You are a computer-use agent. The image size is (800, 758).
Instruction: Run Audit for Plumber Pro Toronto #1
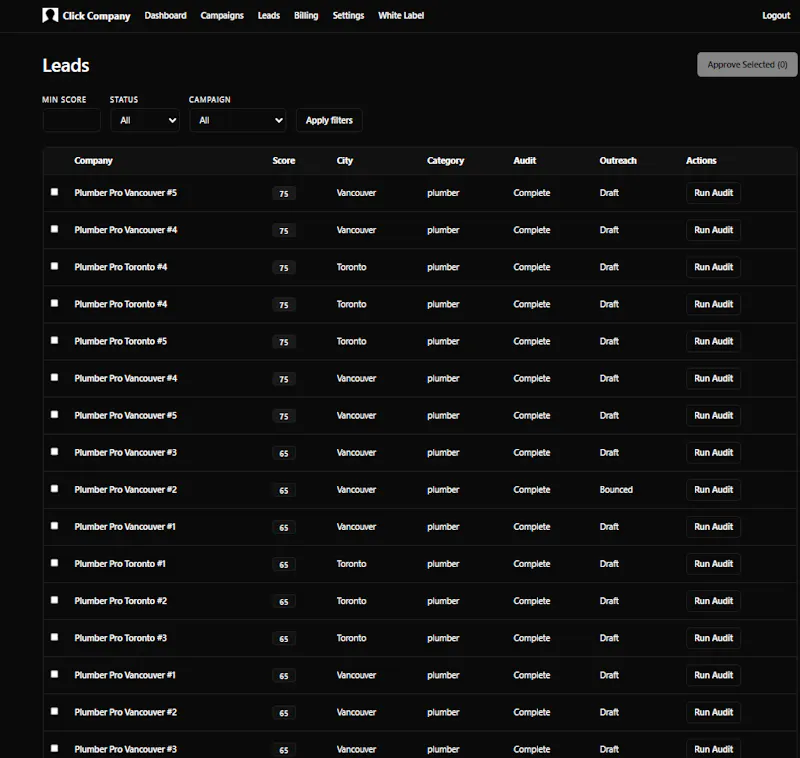[713, 564]
